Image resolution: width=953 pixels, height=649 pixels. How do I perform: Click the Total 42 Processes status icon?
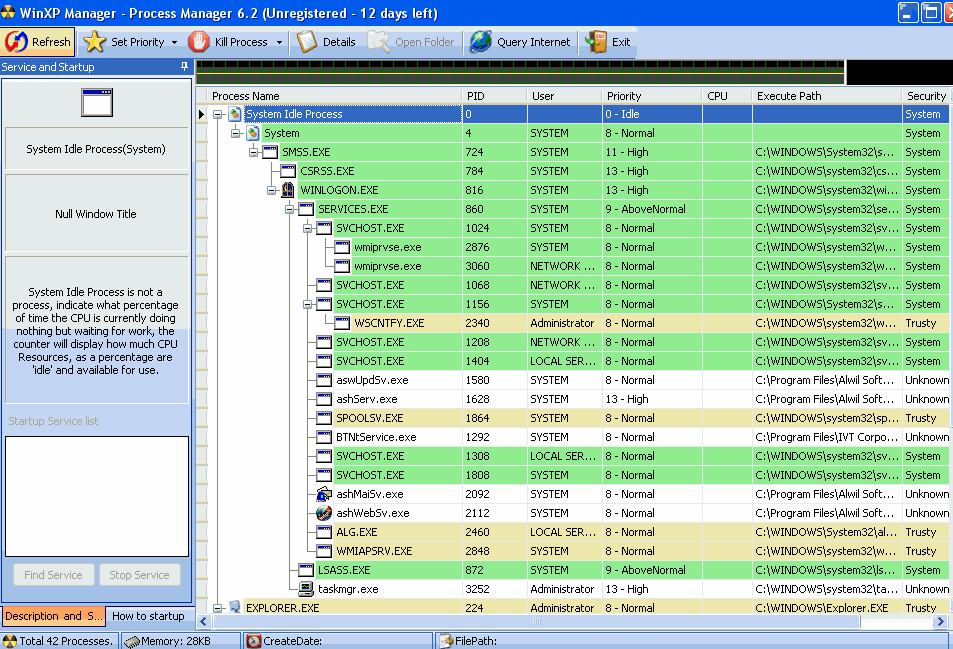click(9, 641)
